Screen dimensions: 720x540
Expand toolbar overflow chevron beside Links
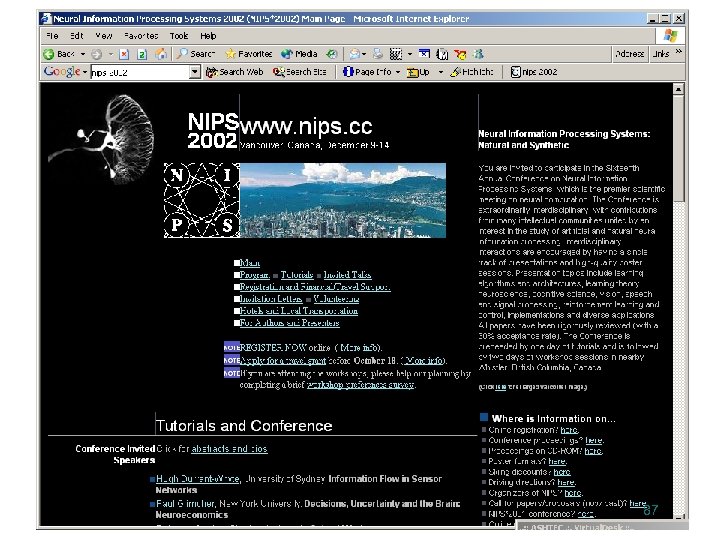679,51
